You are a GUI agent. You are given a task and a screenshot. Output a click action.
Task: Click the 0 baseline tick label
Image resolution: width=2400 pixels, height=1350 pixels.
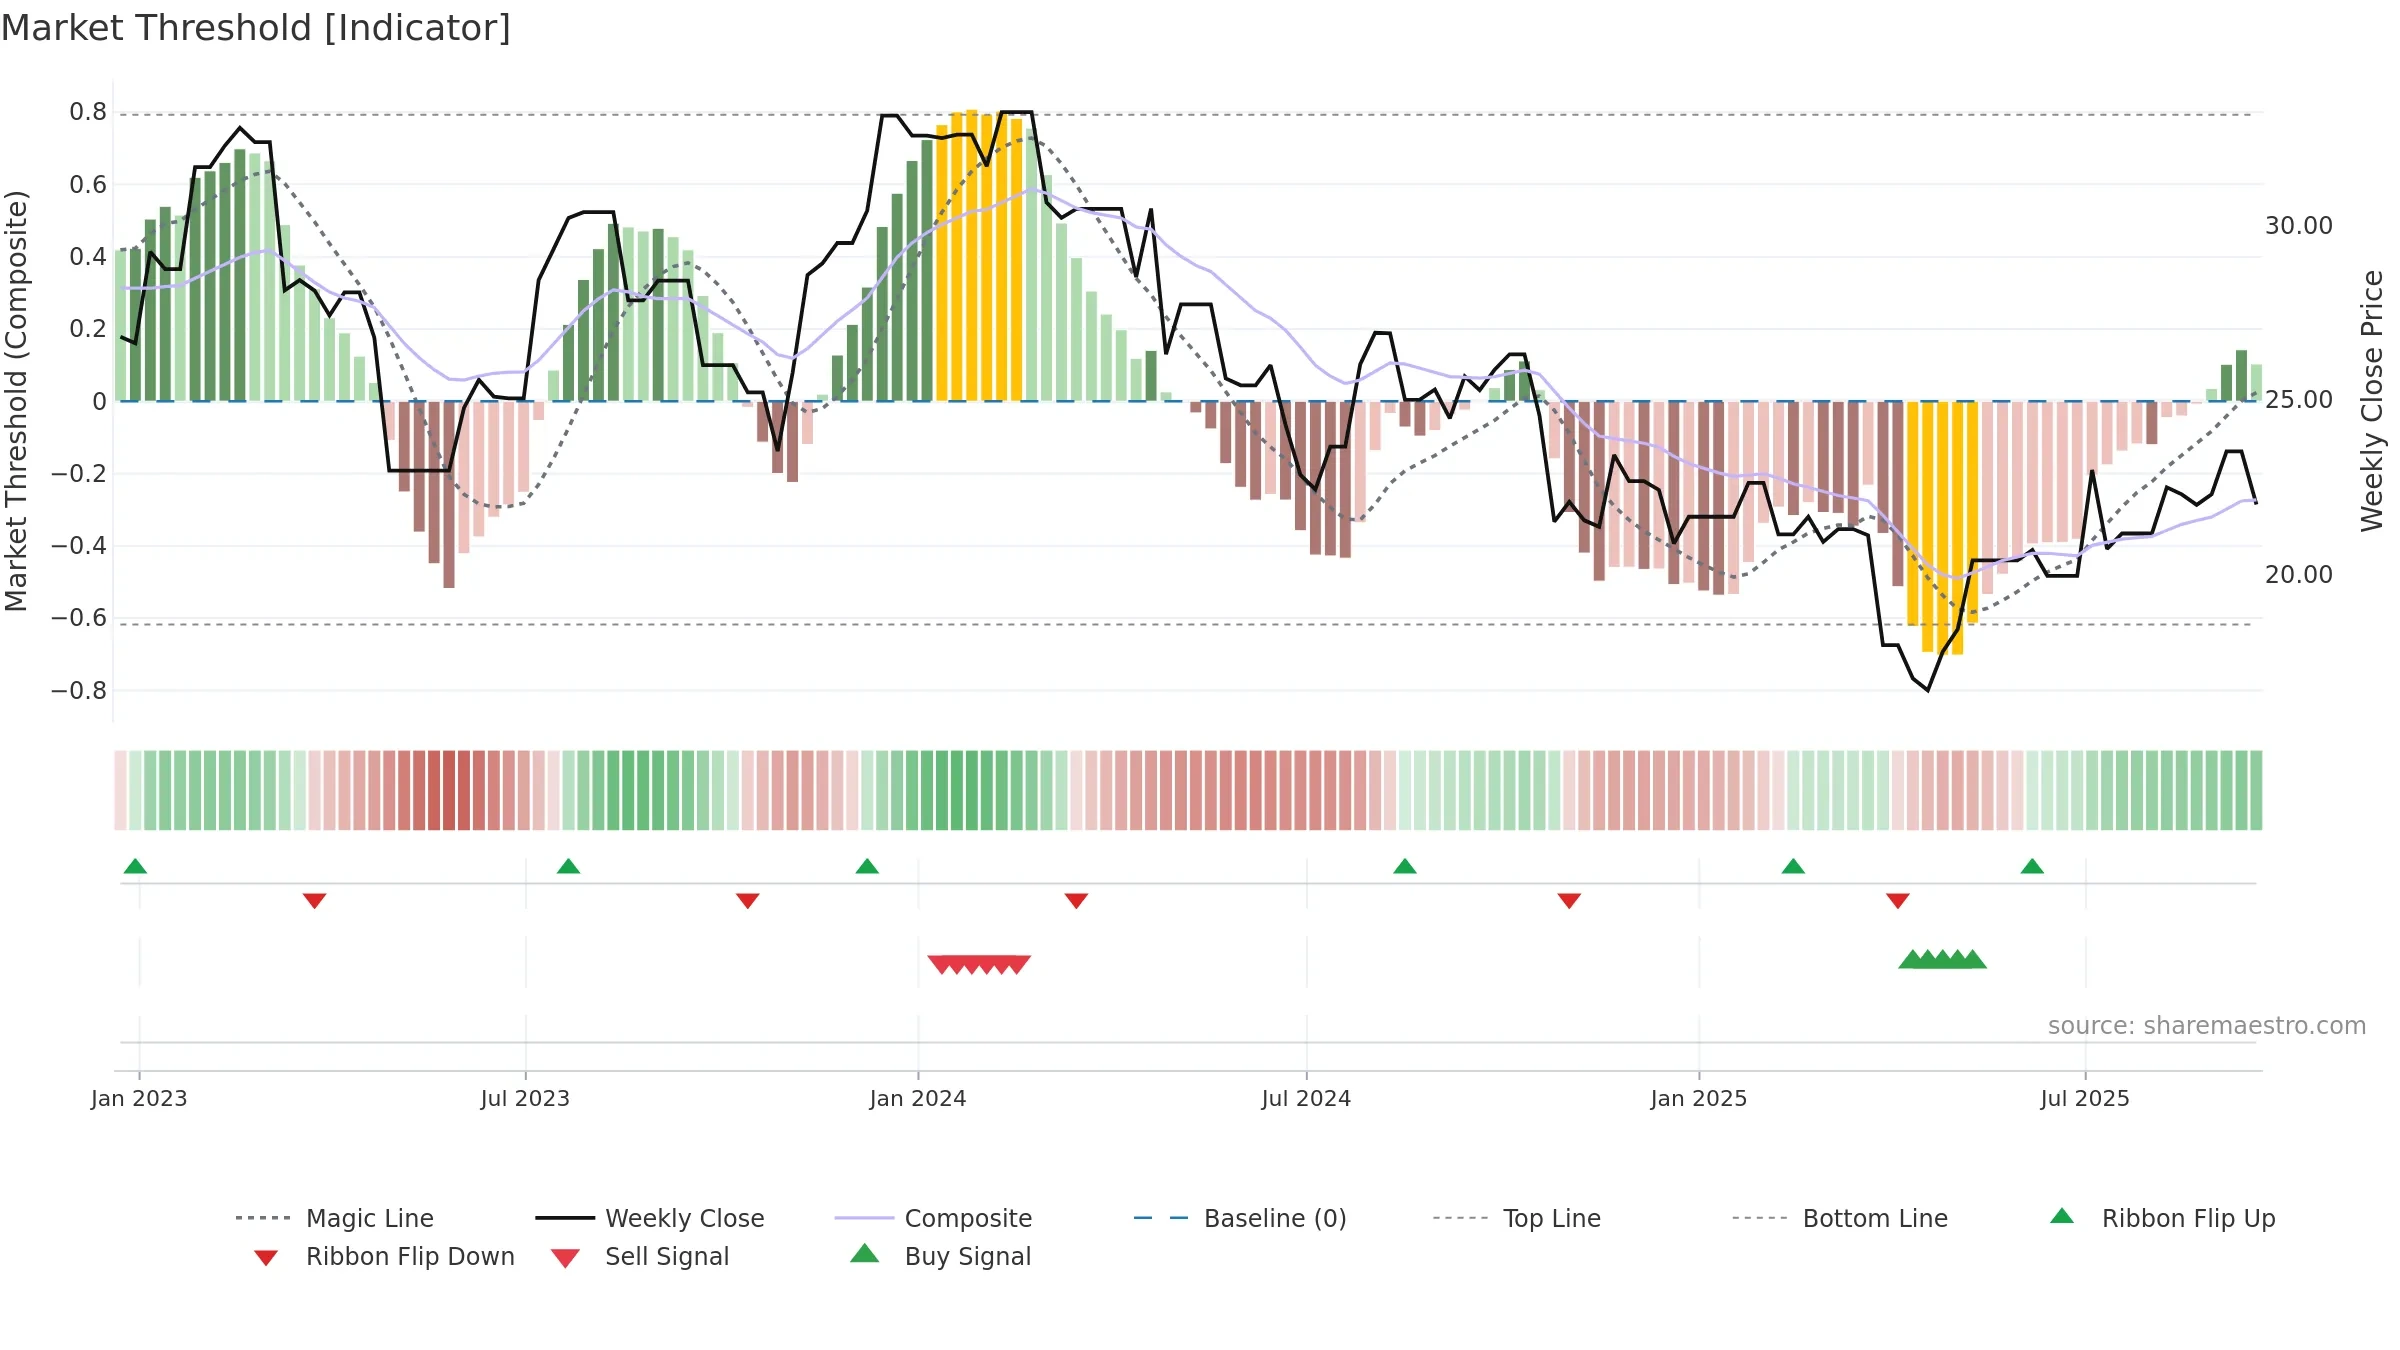[99, 401]
